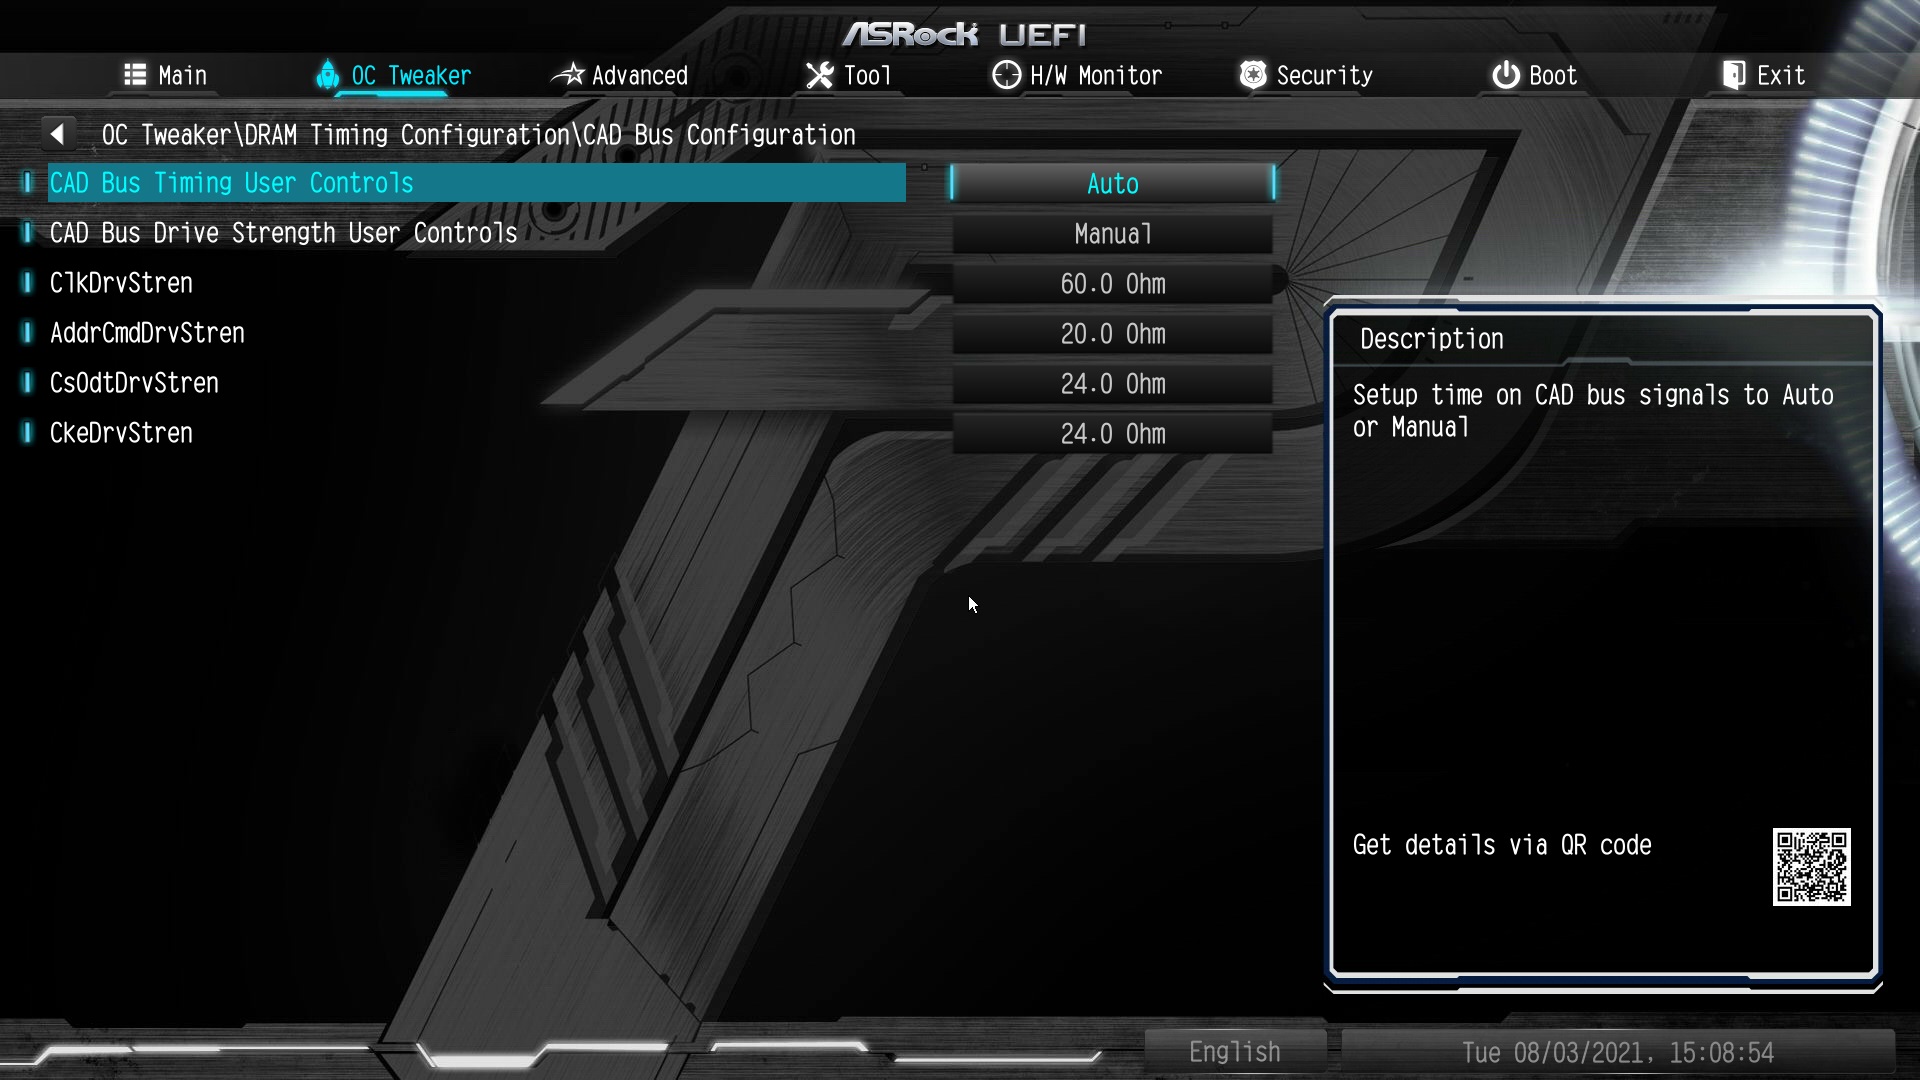The height and width of the screenshot is (1080, 1920).
Task: Select CAD Bus Drive Strength User Controls row
Action: pyautogui.click(x=283, y=233)
